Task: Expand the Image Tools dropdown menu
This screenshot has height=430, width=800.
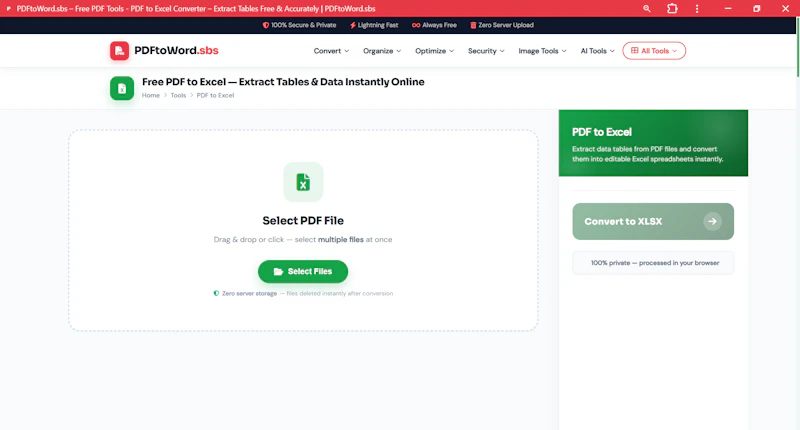Action: [x=542, y=51]
